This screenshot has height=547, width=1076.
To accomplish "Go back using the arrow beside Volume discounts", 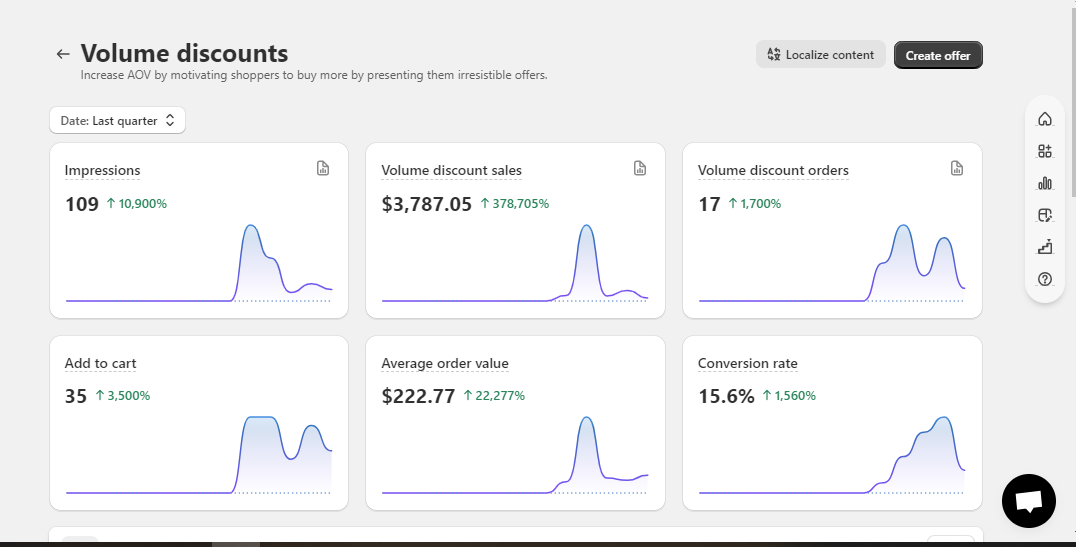I will click(x=63, y=54).
